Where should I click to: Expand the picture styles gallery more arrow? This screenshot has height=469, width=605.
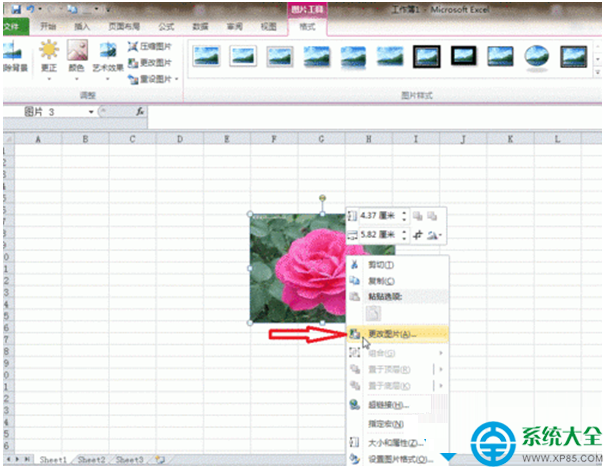click(x=598, y=73)
